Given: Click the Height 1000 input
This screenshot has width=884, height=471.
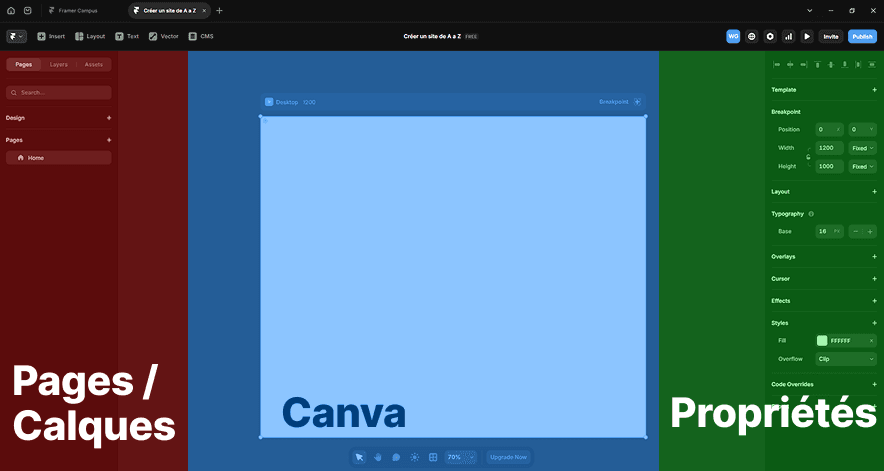Looking at the screenshot, I should tap(829, 166).
